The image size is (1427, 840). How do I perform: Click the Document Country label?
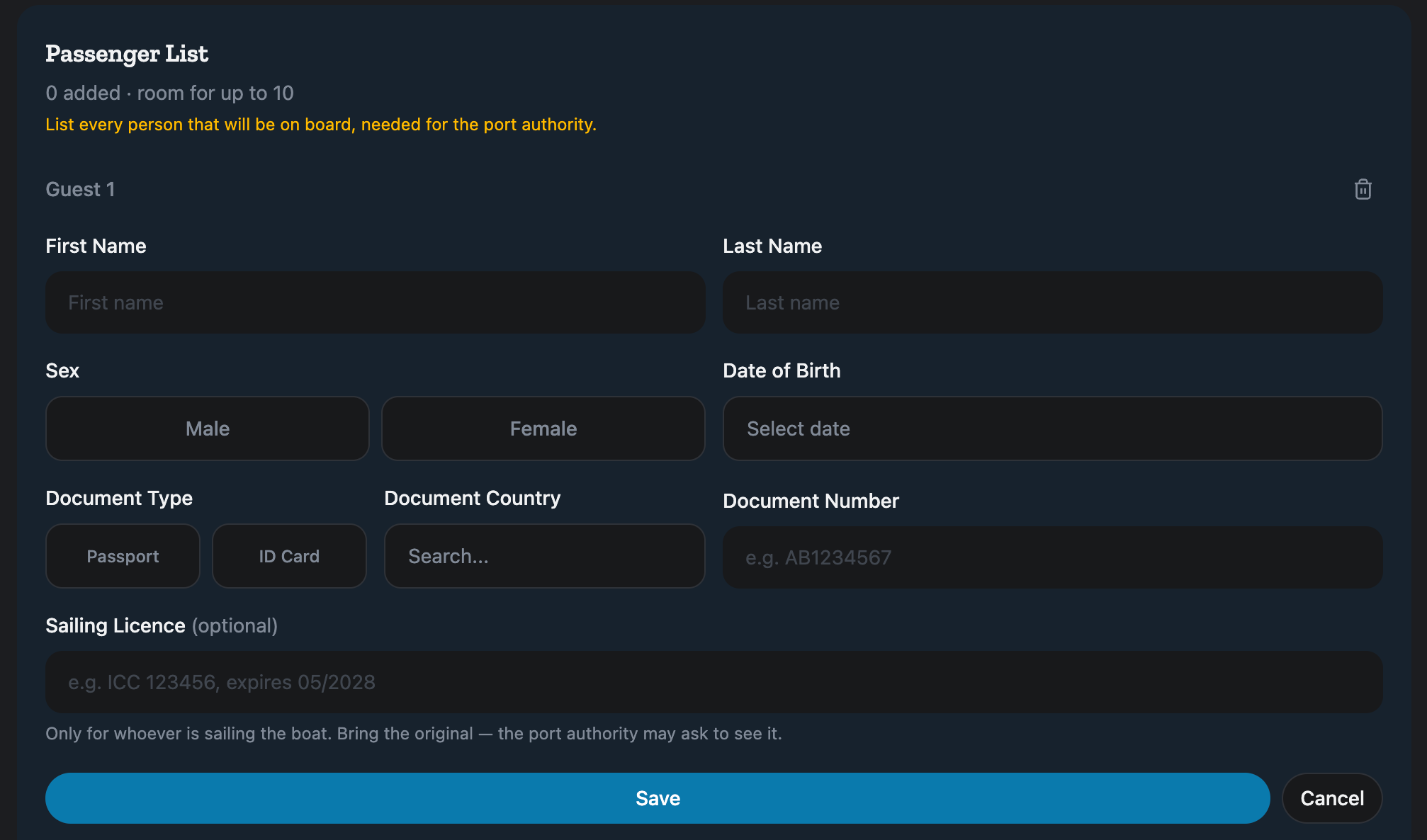click(472, 498)
